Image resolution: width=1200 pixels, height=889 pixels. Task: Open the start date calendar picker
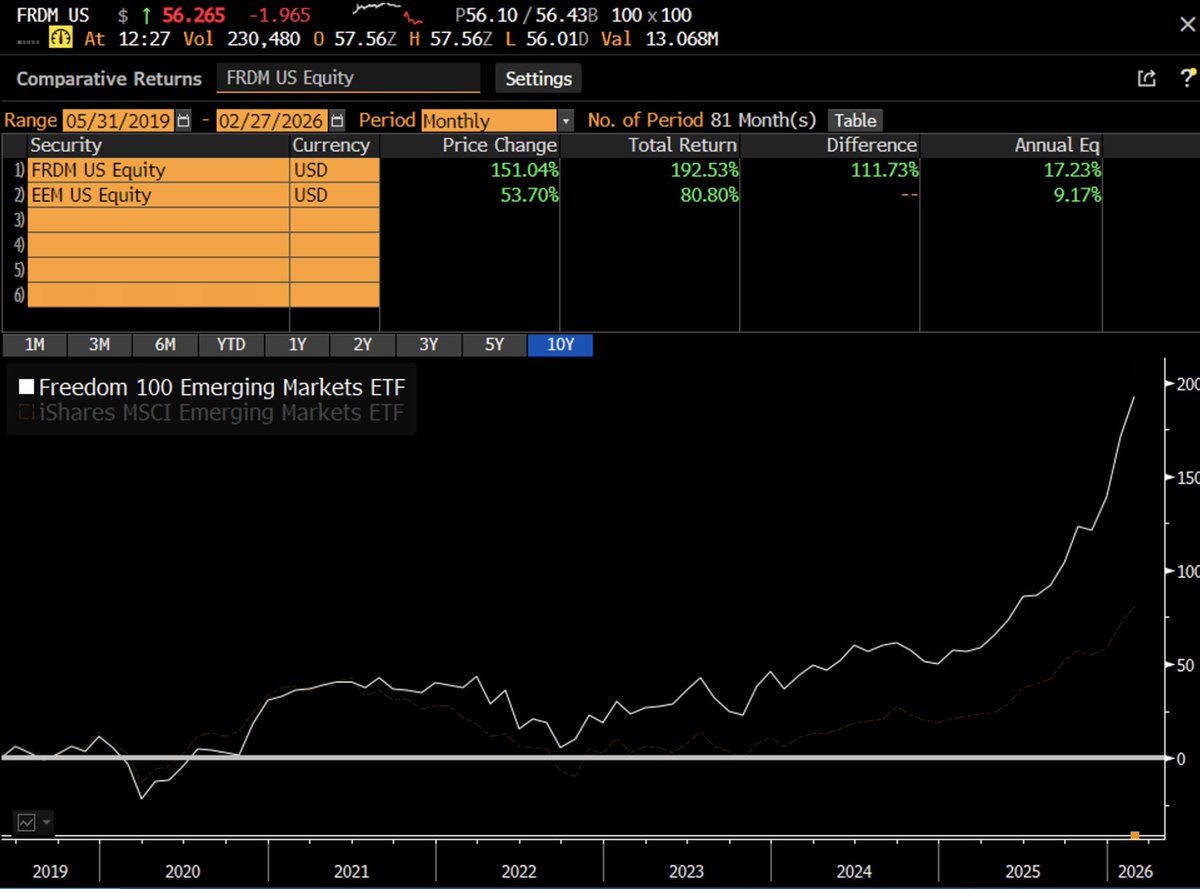pyautogui.click(x=183, y=120)
